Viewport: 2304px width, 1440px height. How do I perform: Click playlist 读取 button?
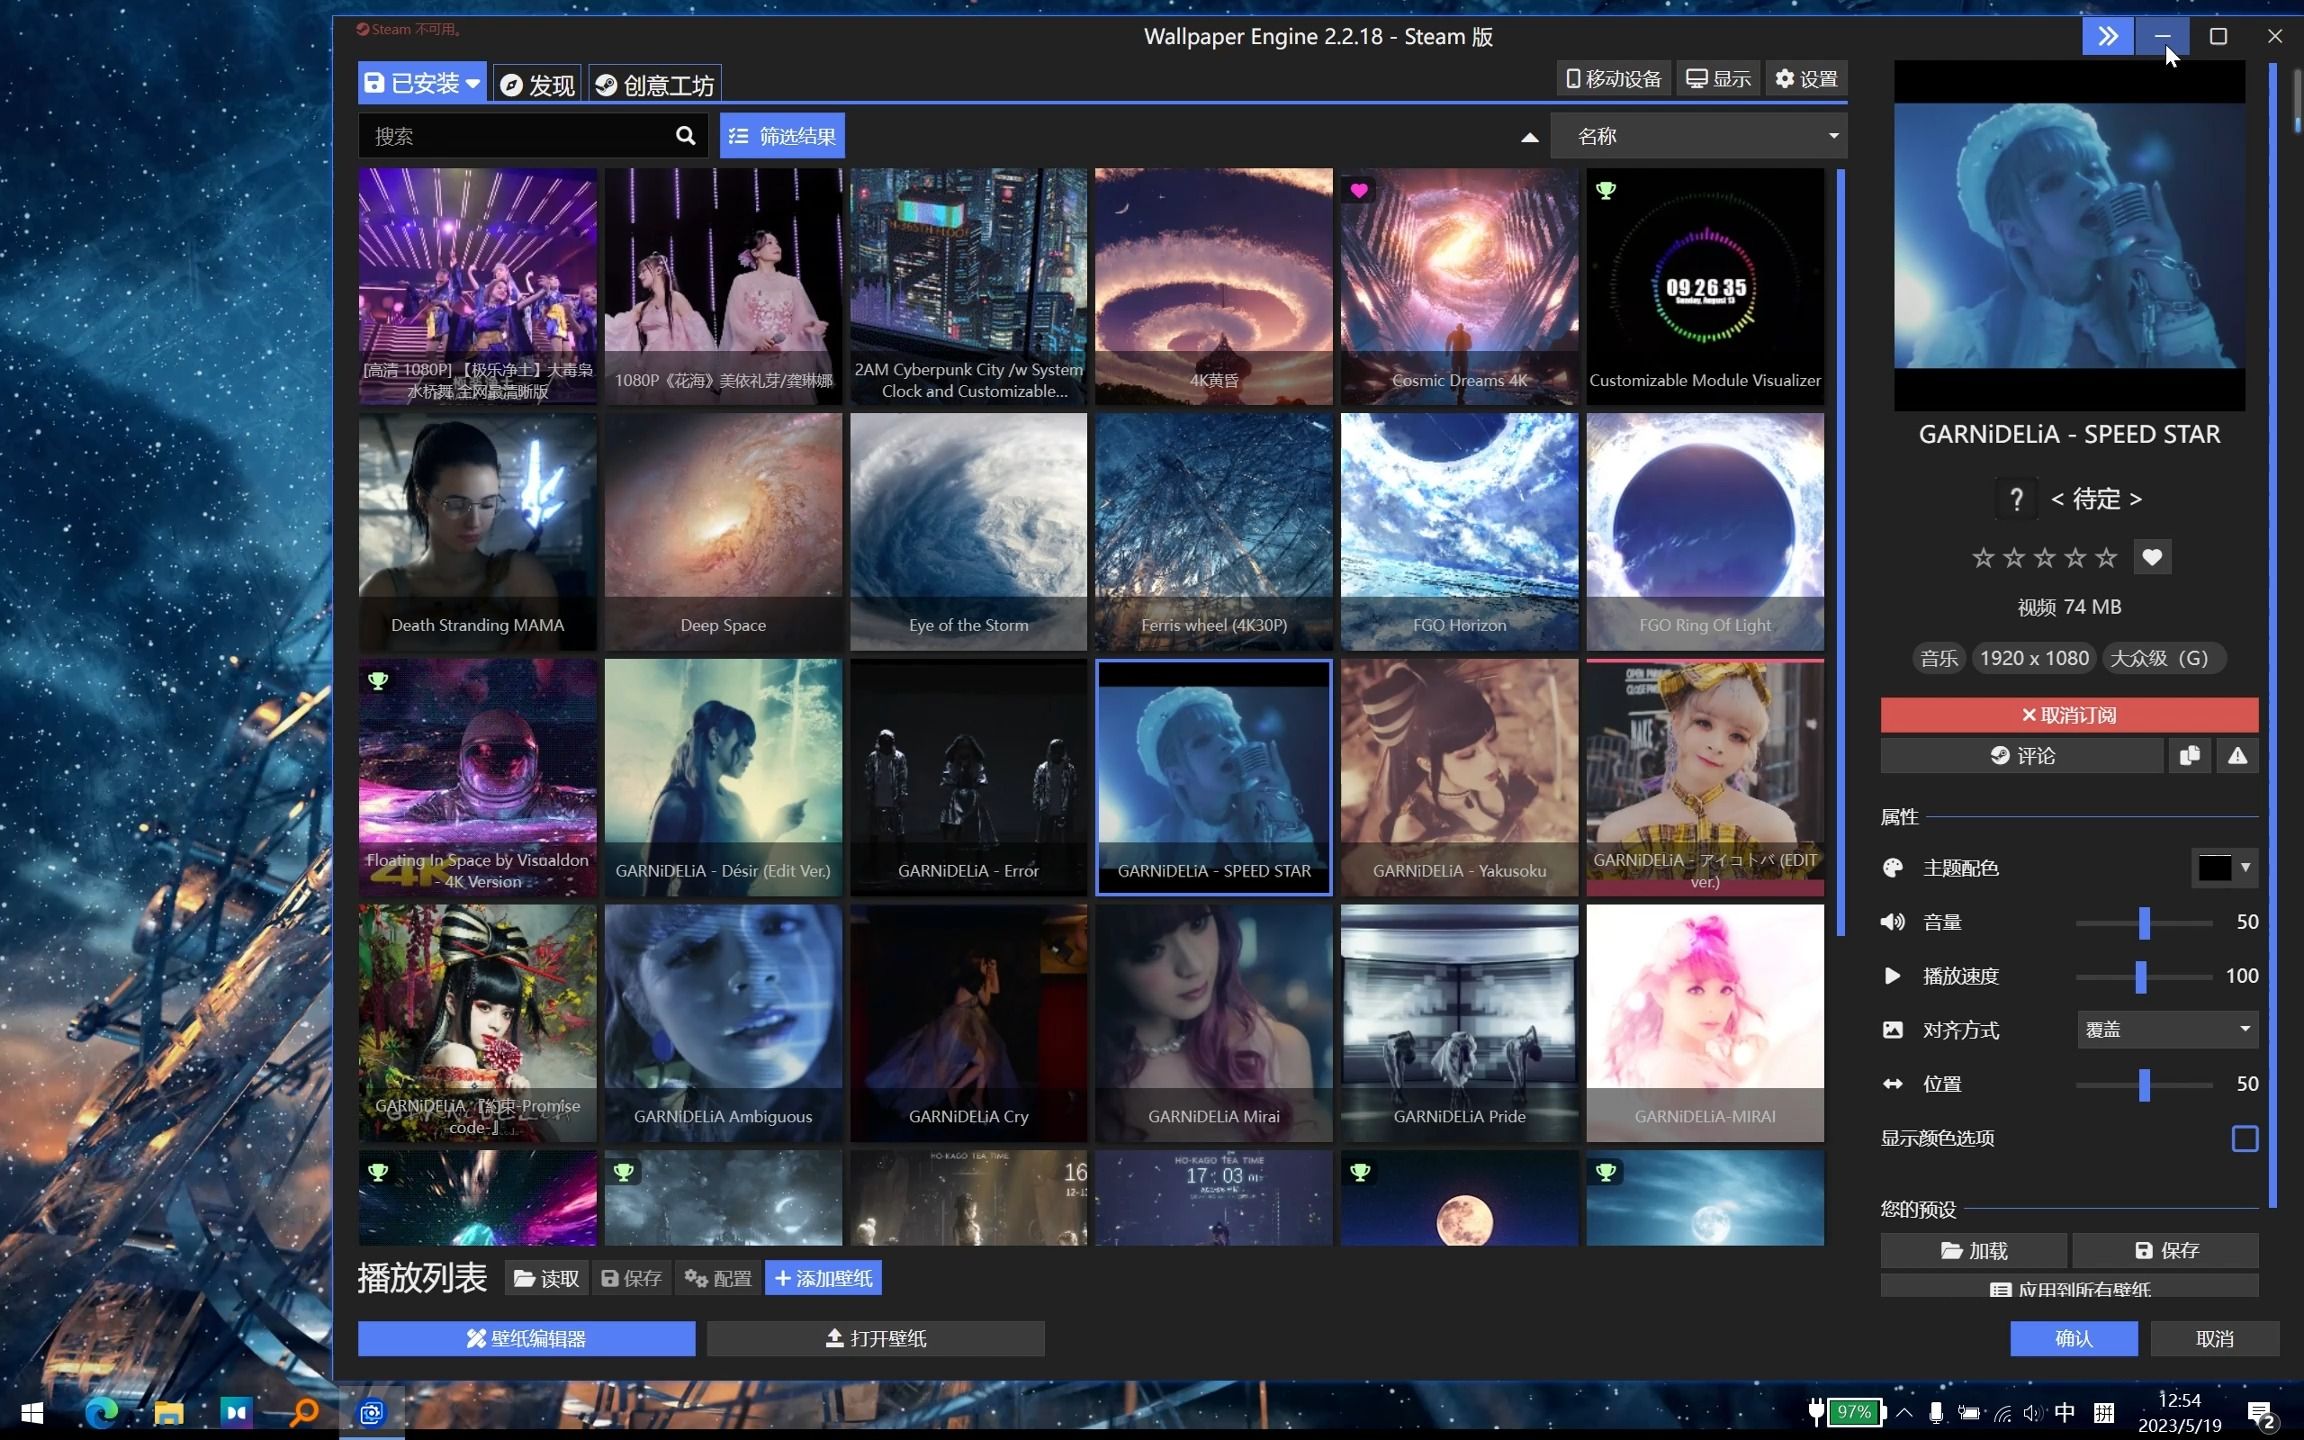(x=546, y=1278)
